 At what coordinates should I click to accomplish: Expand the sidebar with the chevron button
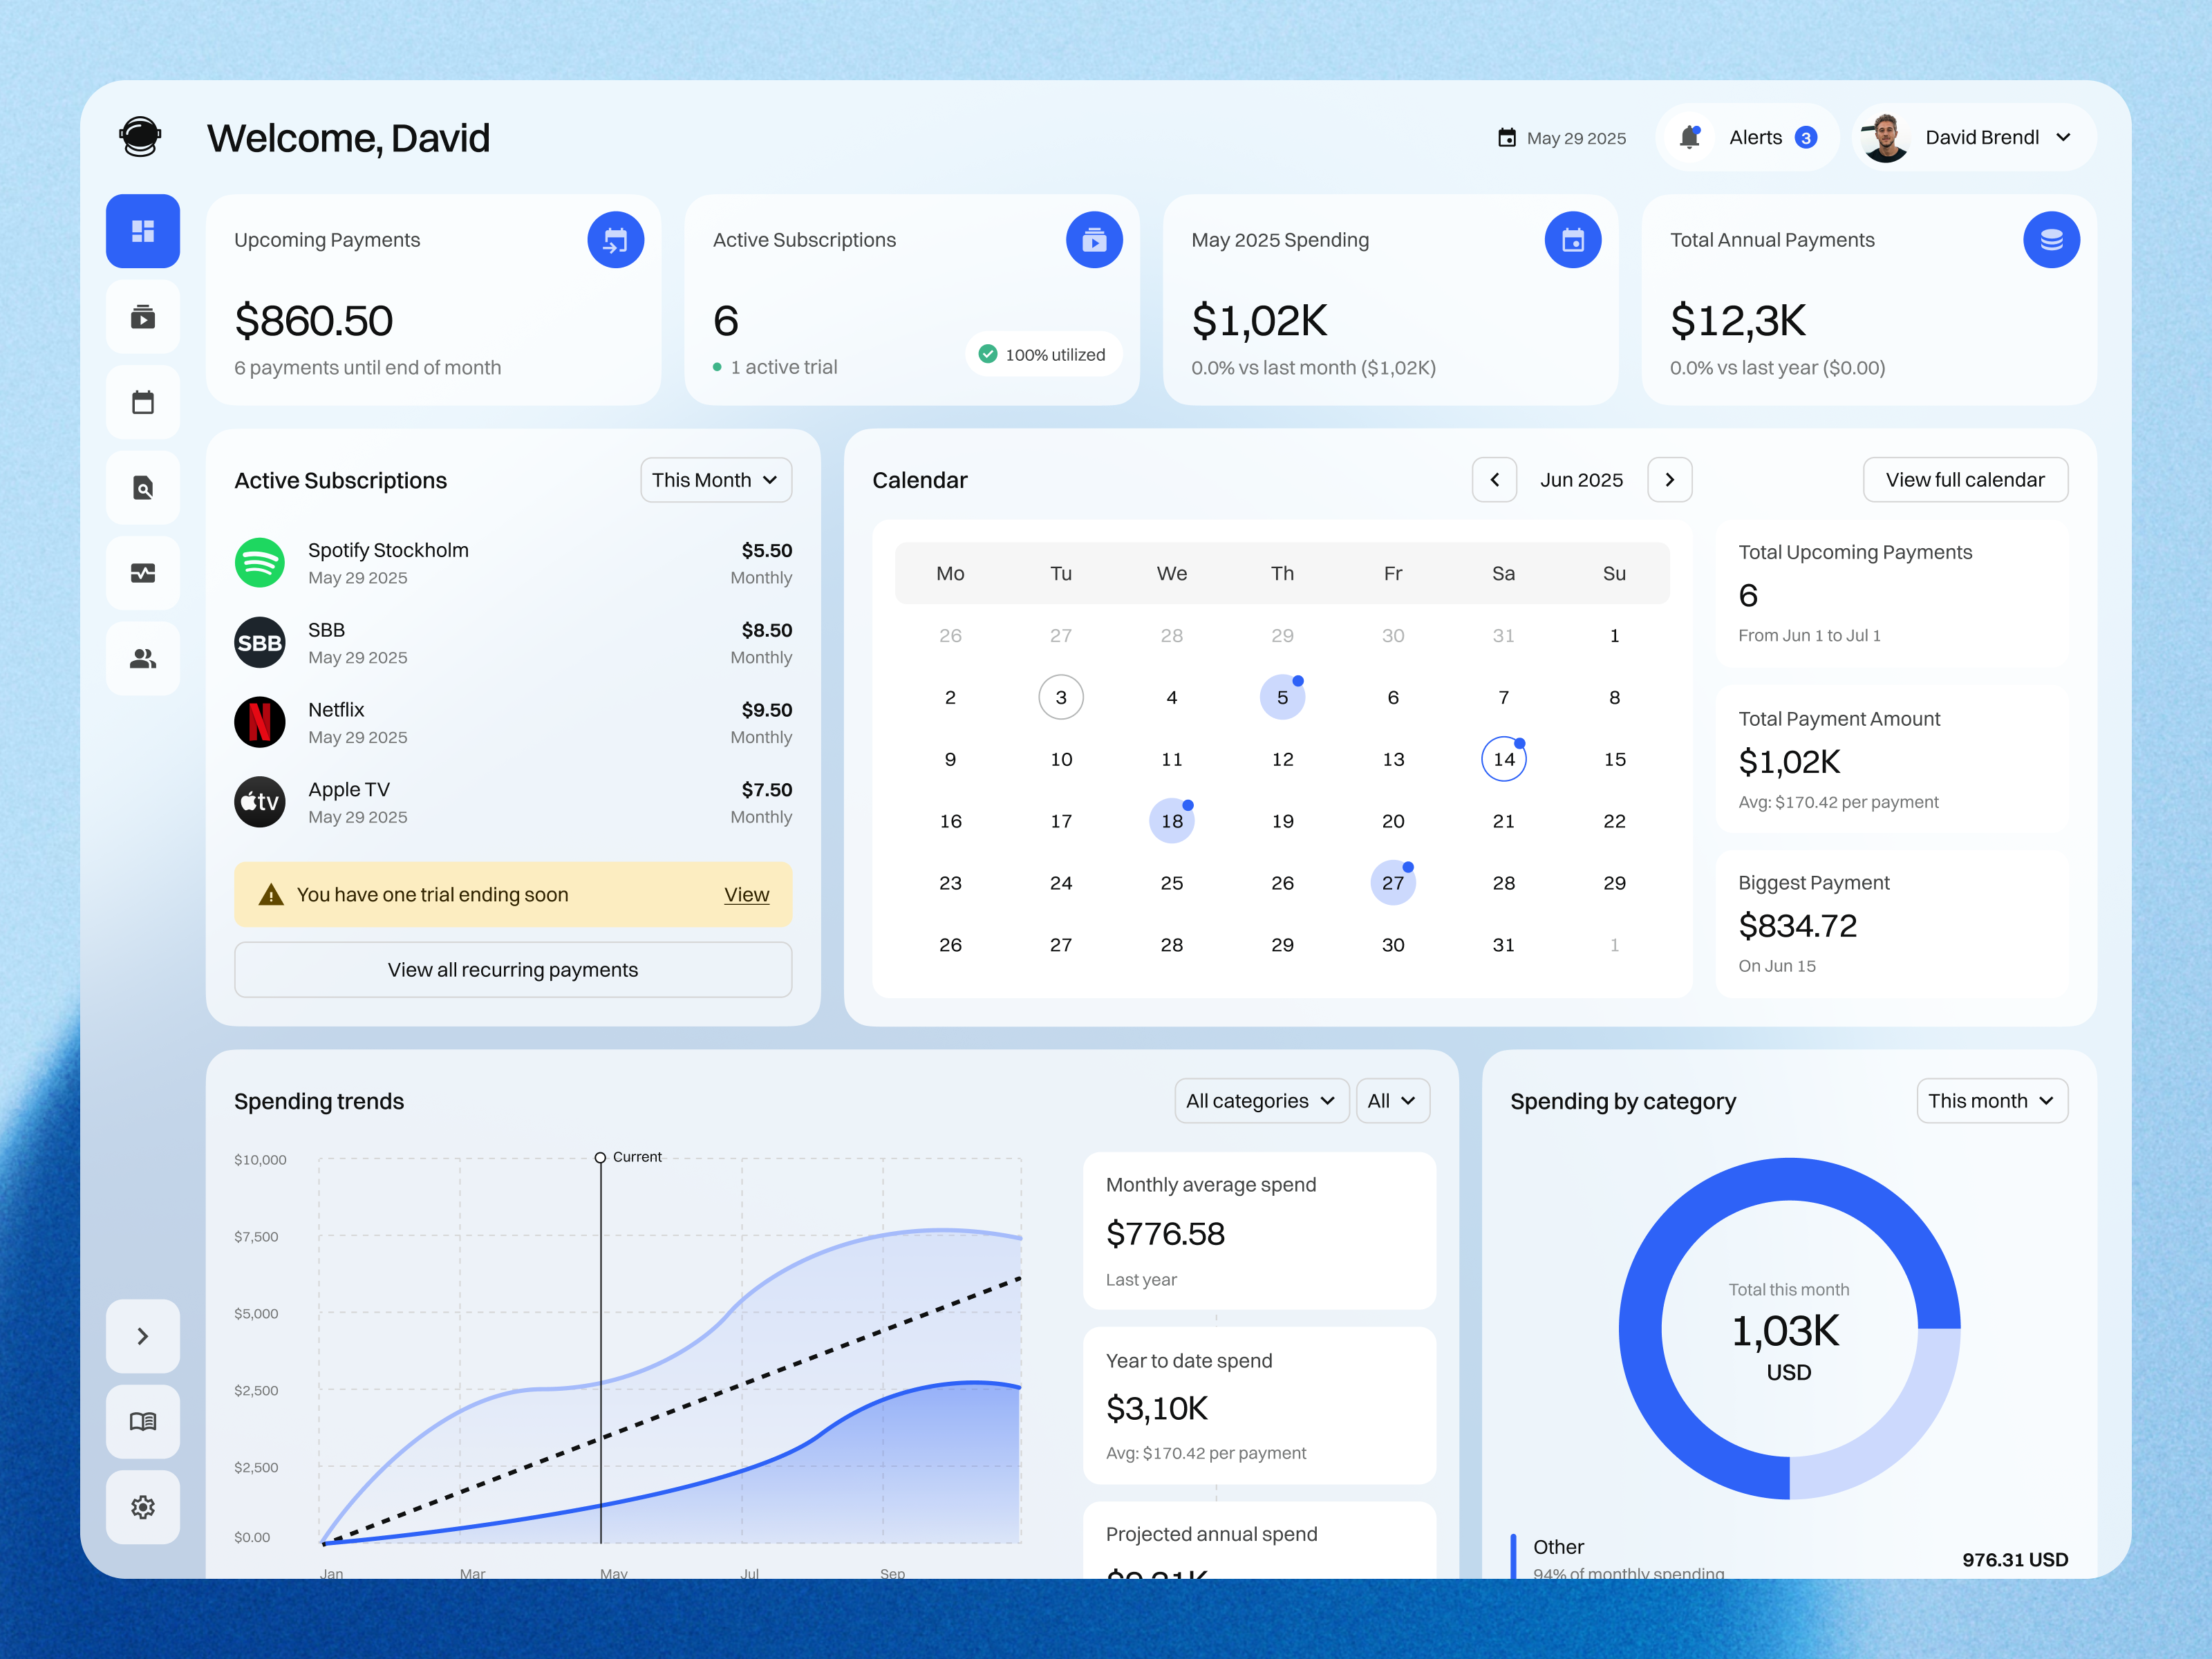pos(143,1336)
